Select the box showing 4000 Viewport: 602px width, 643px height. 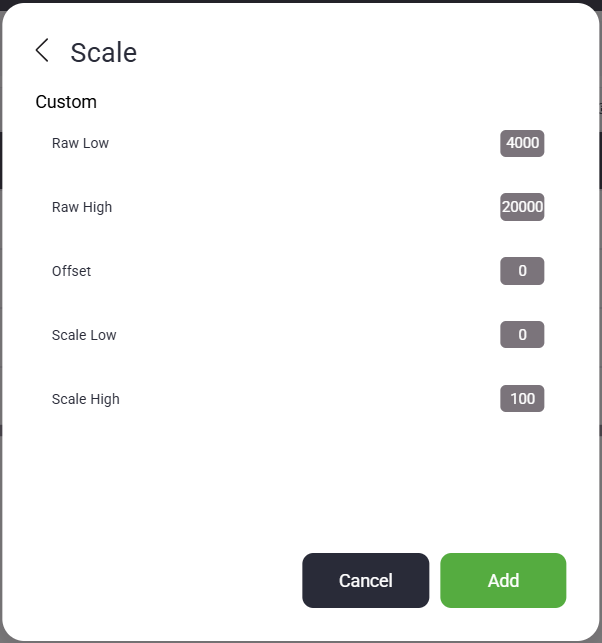click(x=522, y=143)
